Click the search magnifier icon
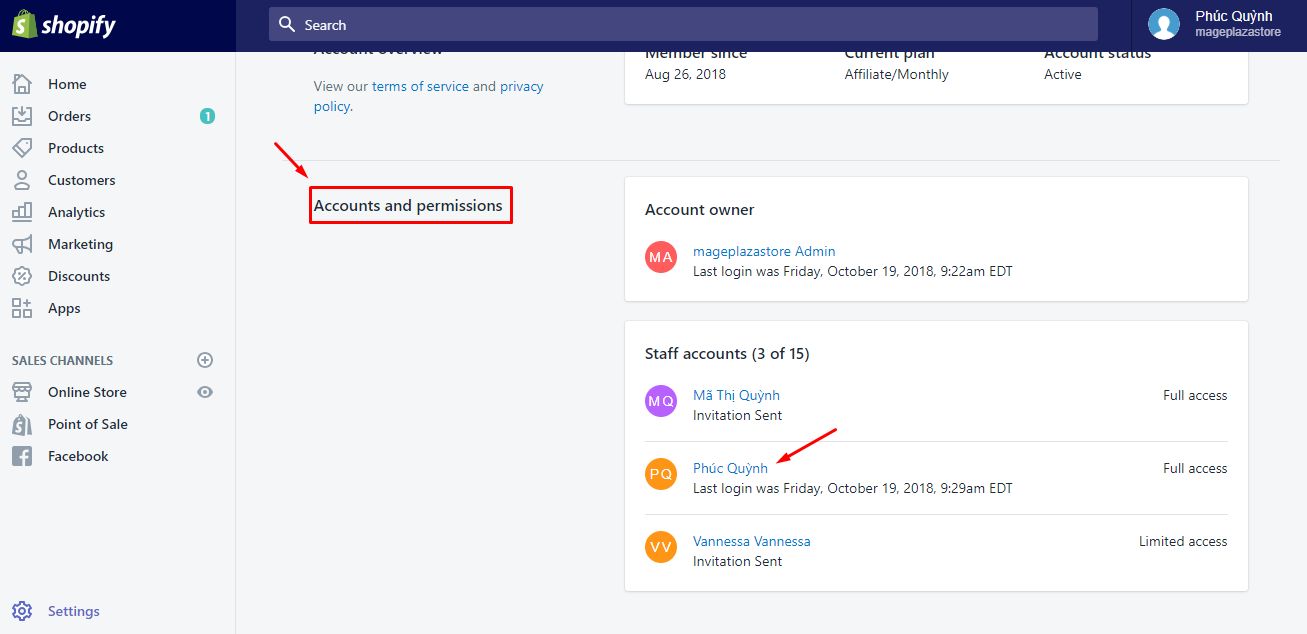 click(287, 24)
